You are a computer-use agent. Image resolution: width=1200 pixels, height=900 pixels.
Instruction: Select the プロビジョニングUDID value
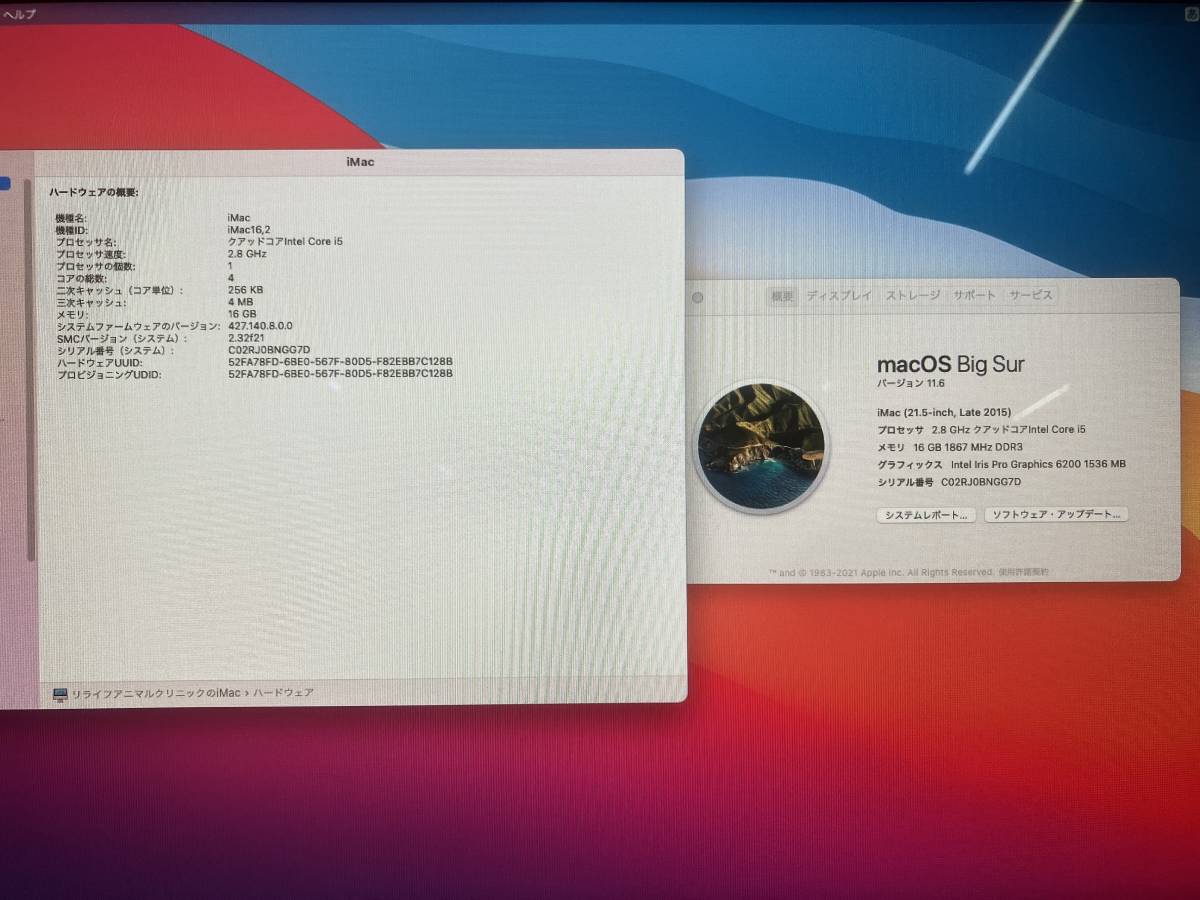click(341, 374)
